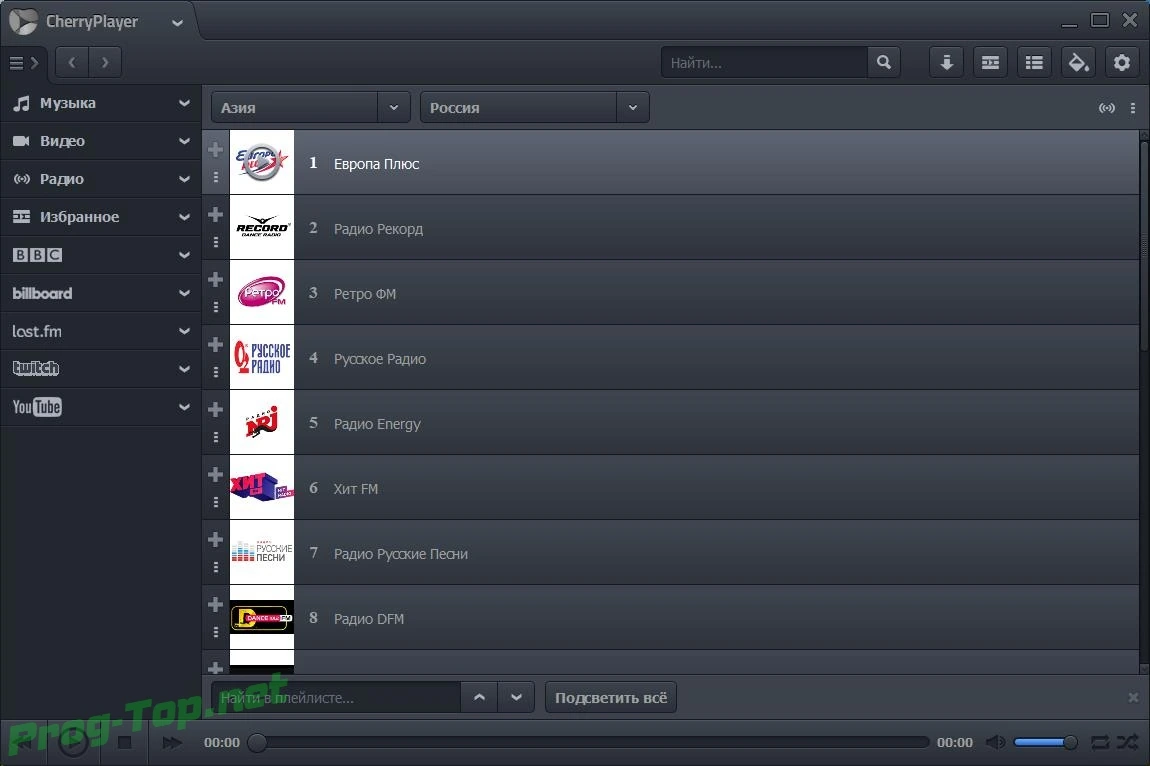Click the Подсветить всё button

tap(610, 698)
